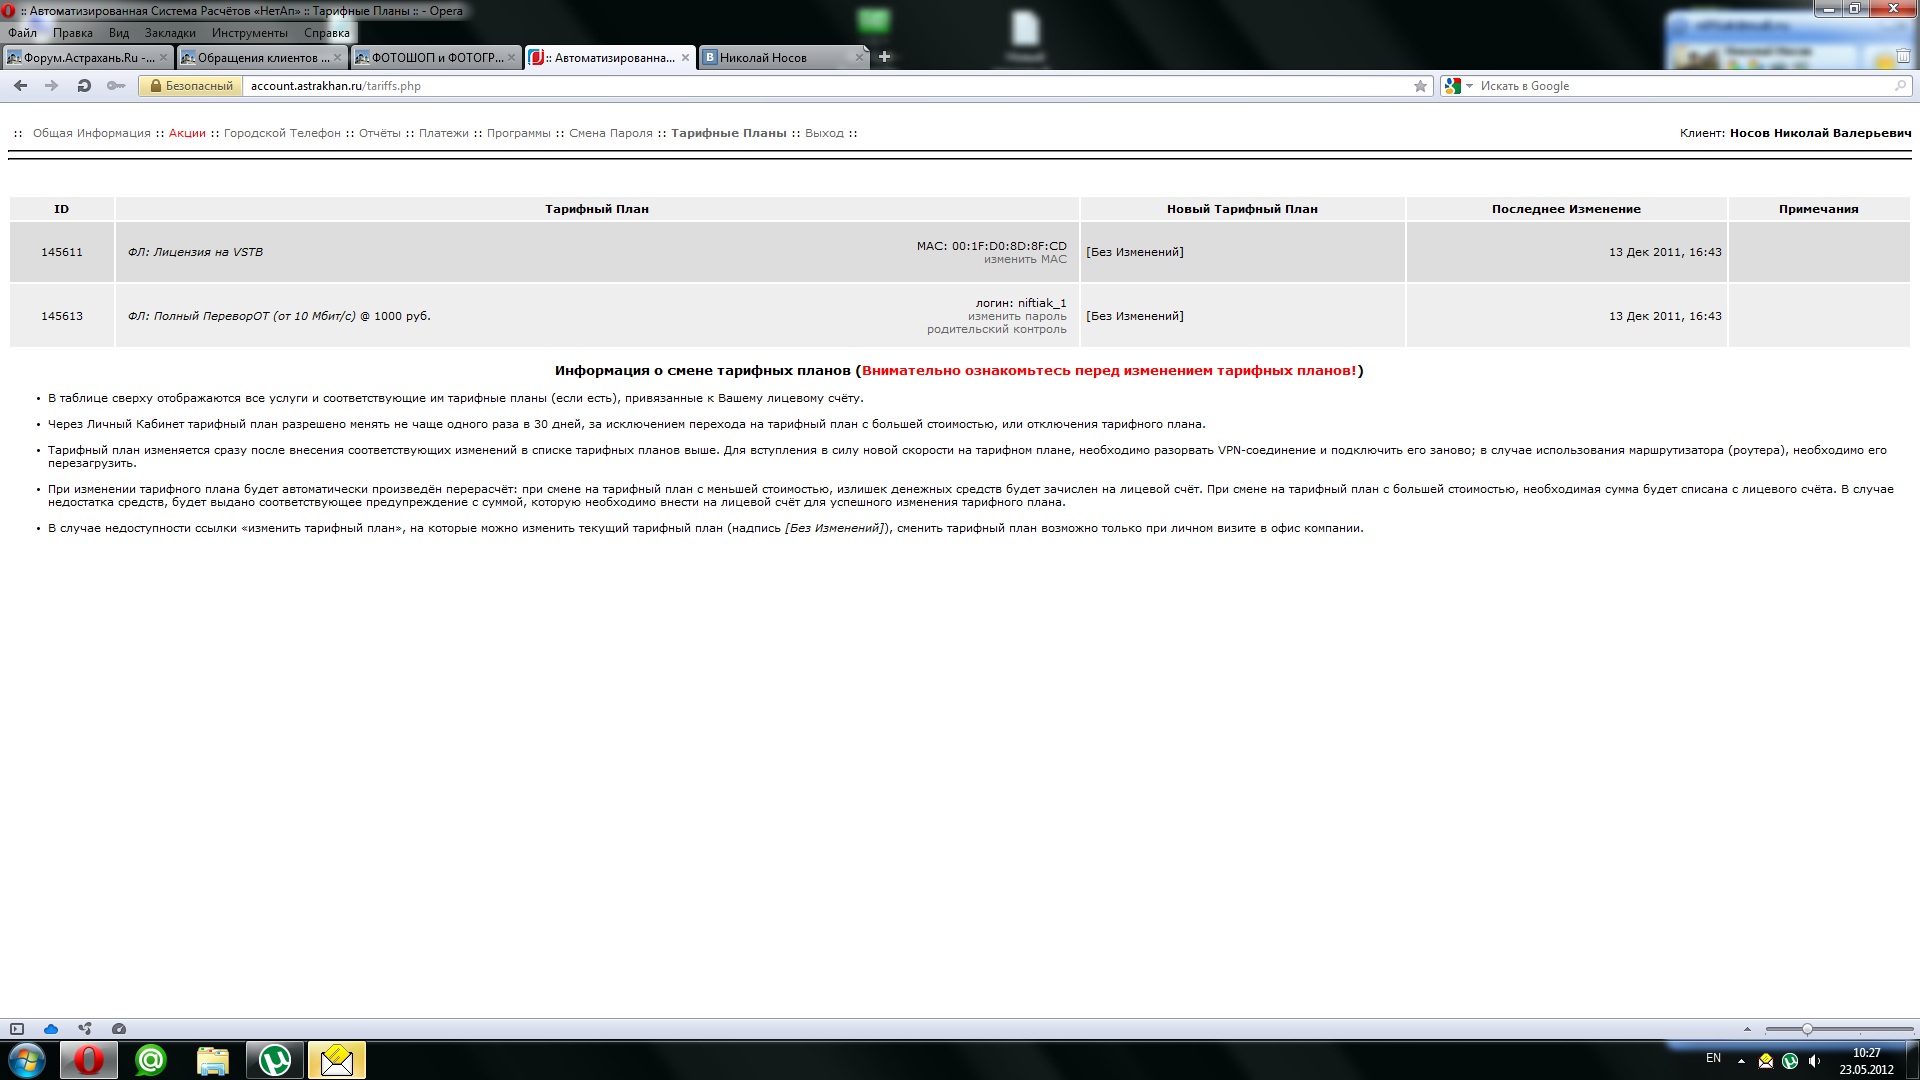The width and height of the screenshot is (1920, 1080).
Task: Click the ID 145611 cell
Action: [x=62, y=252]
